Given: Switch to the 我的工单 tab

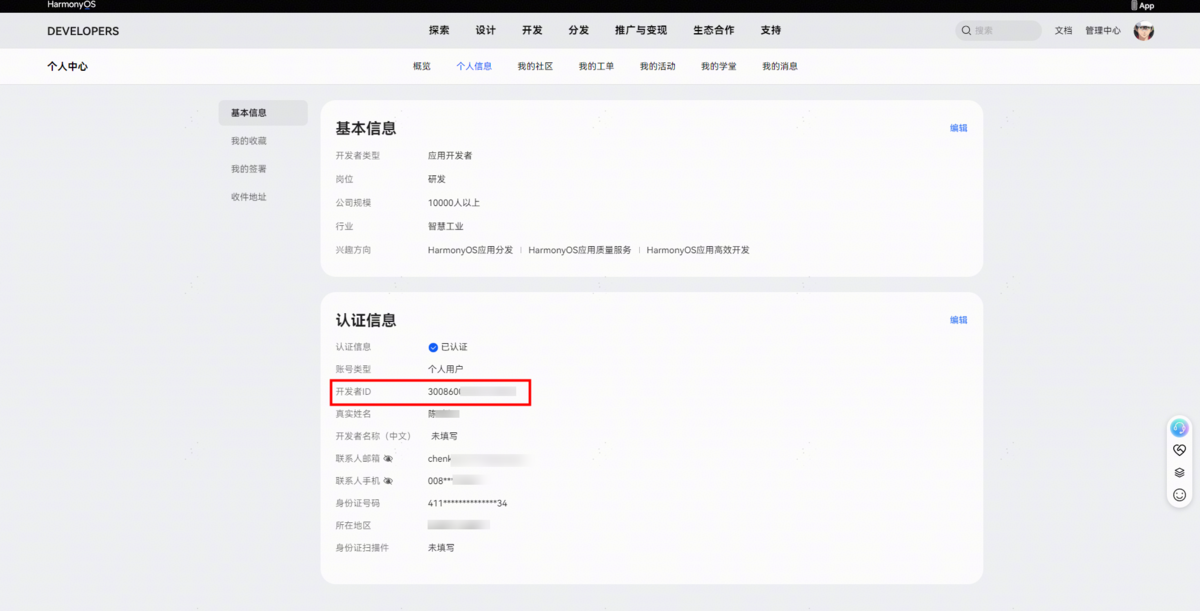Looking at the screenshot, I should point(596,66).
